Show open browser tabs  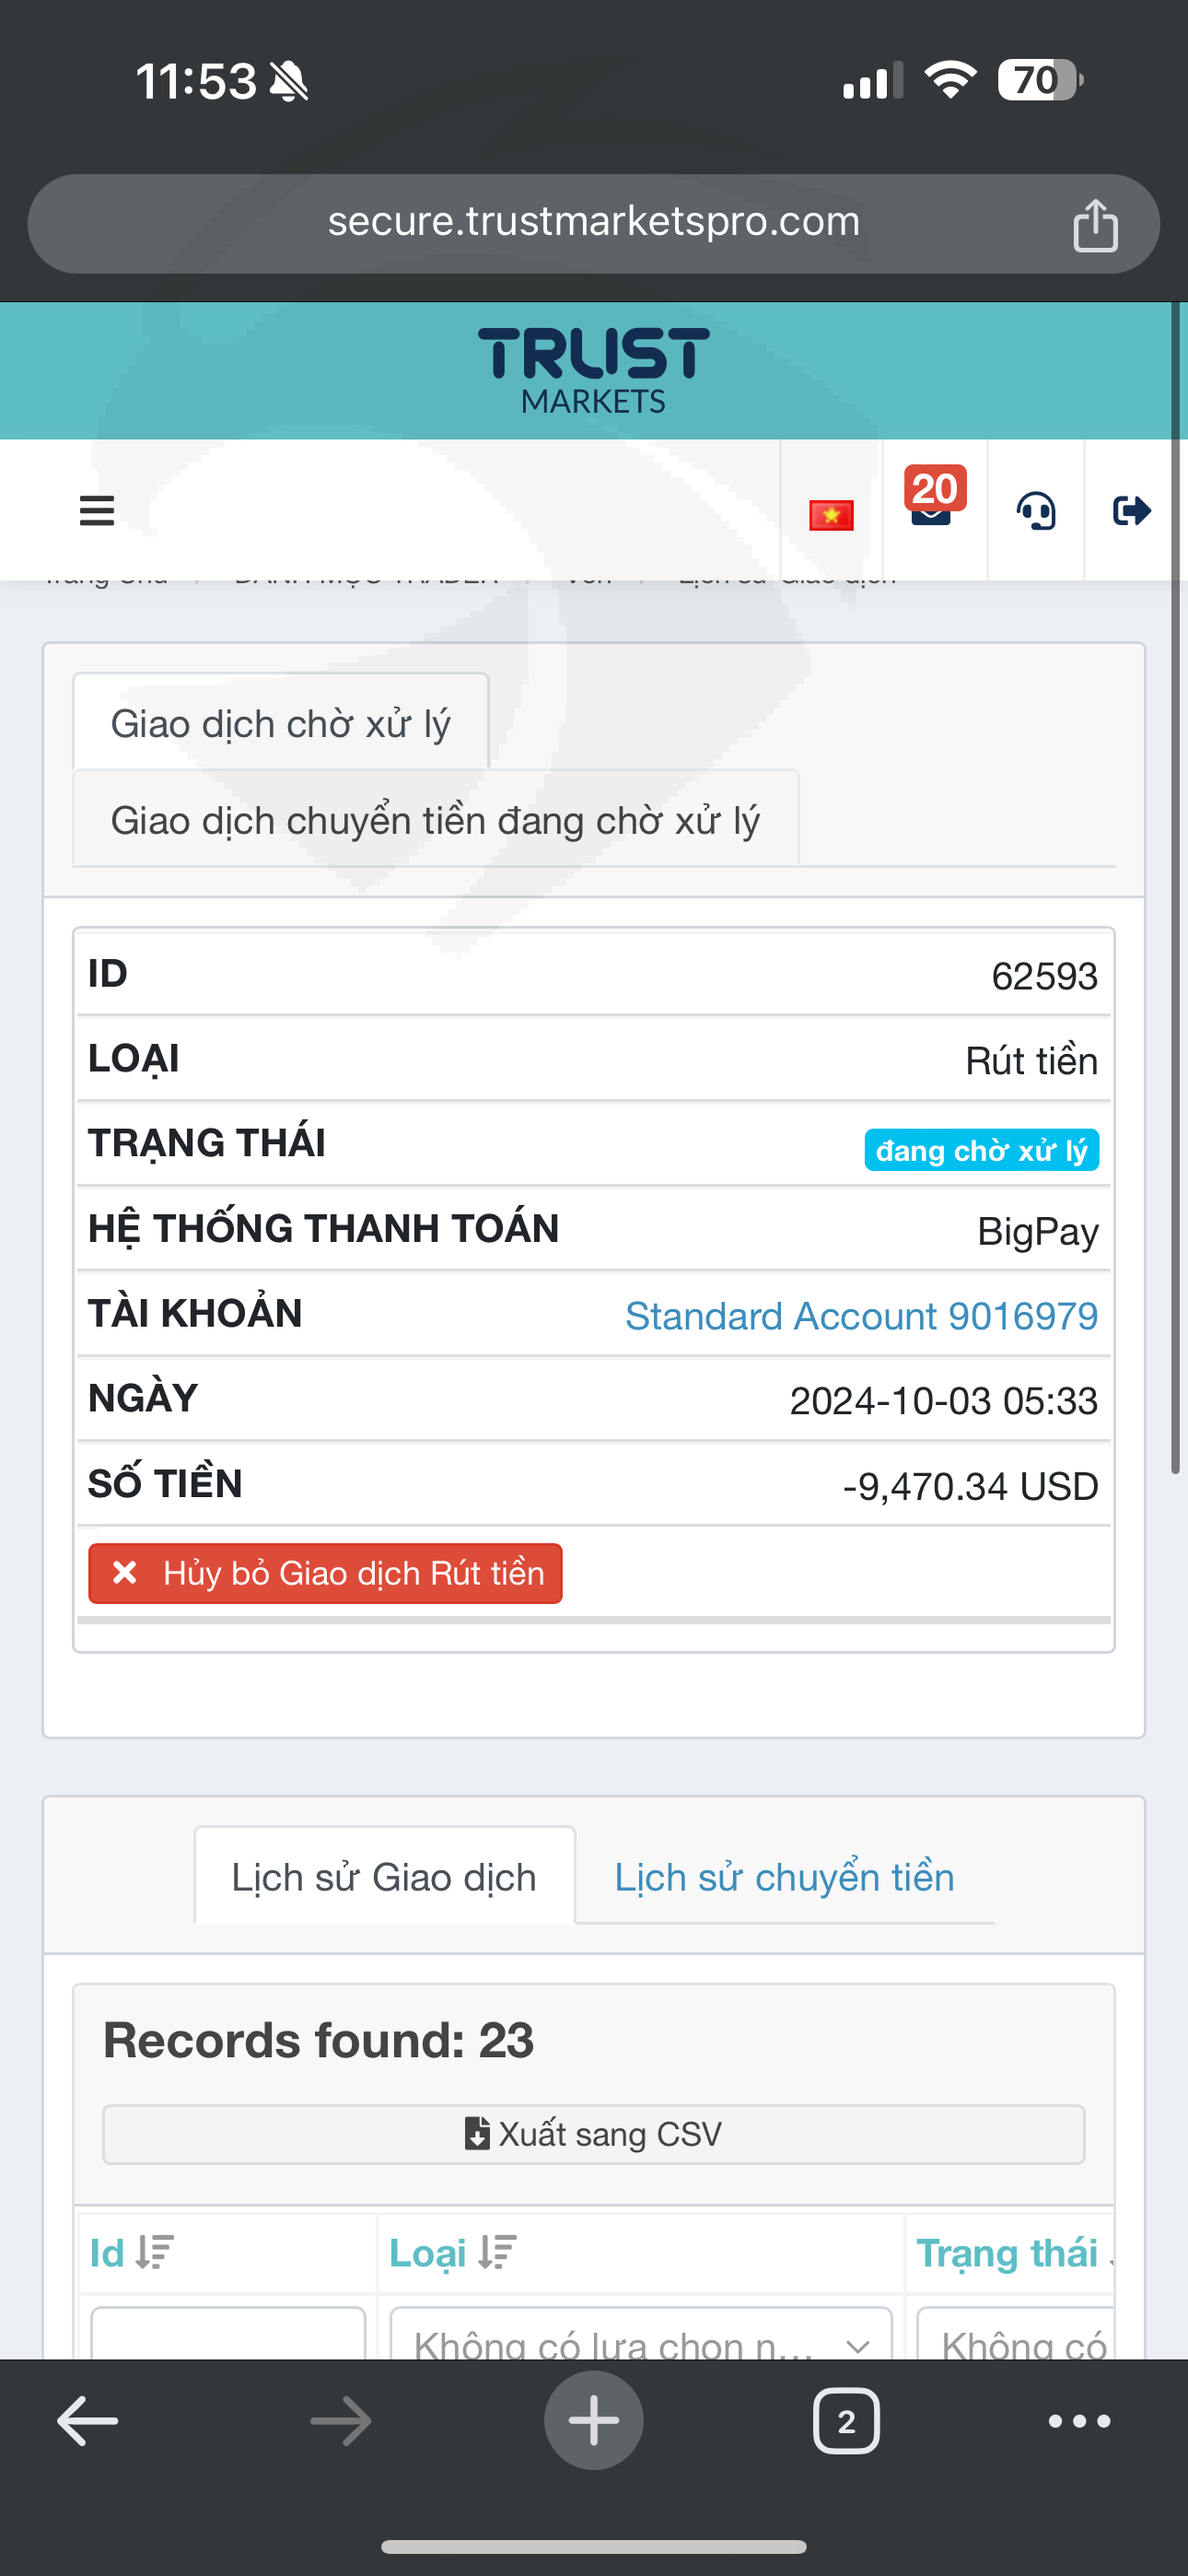tap(846, 2421)
